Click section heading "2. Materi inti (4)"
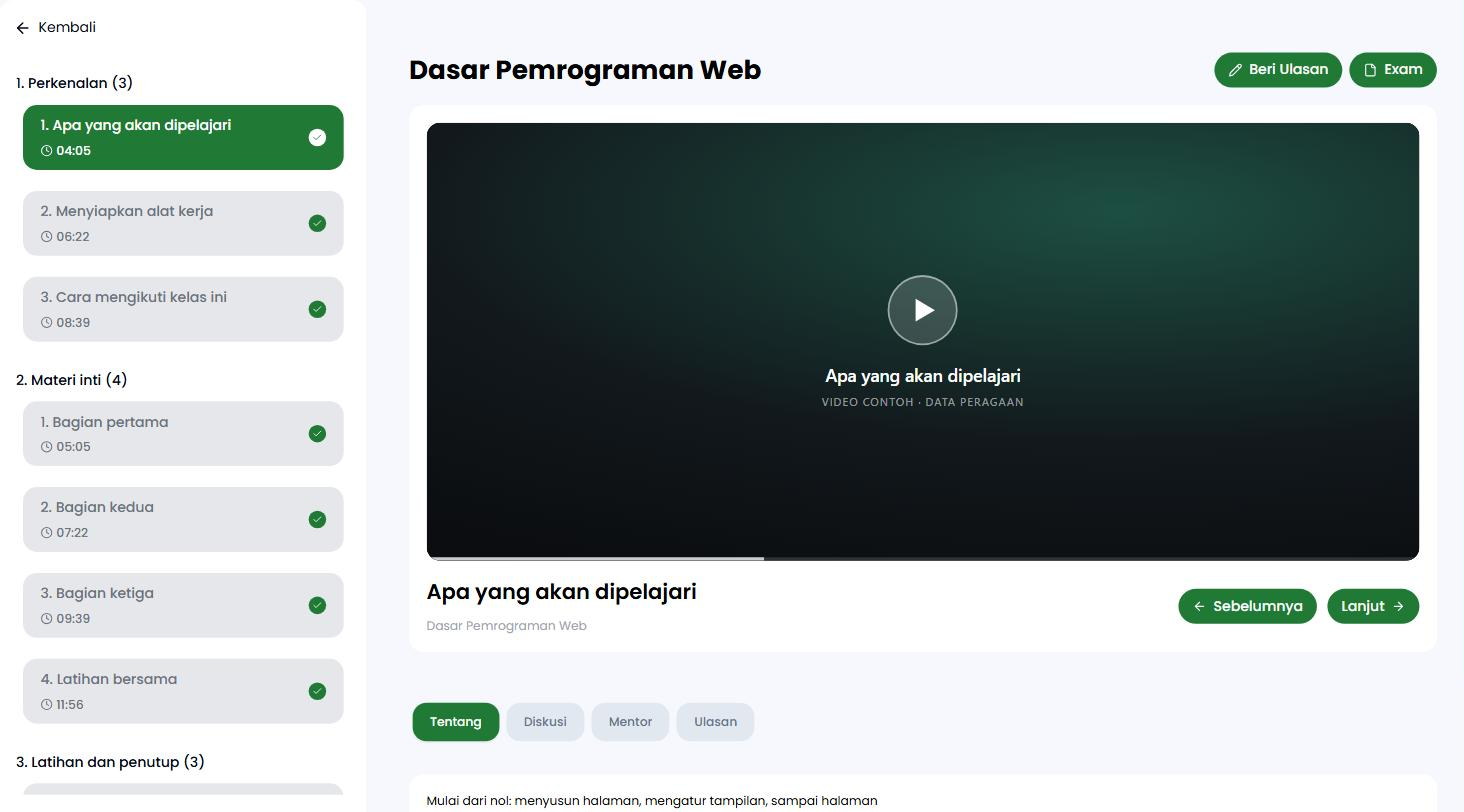 click(72, 380)
